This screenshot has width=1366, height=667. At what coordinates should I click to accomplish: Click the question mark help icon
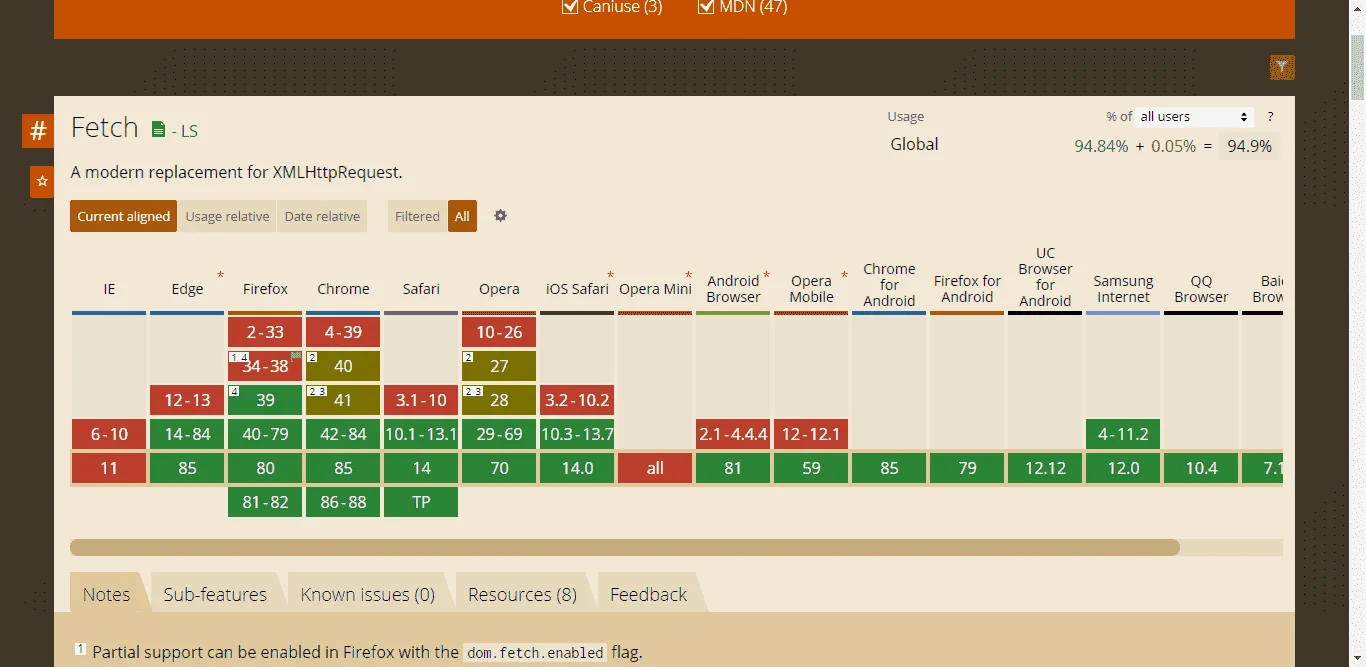coord(1271,117)
